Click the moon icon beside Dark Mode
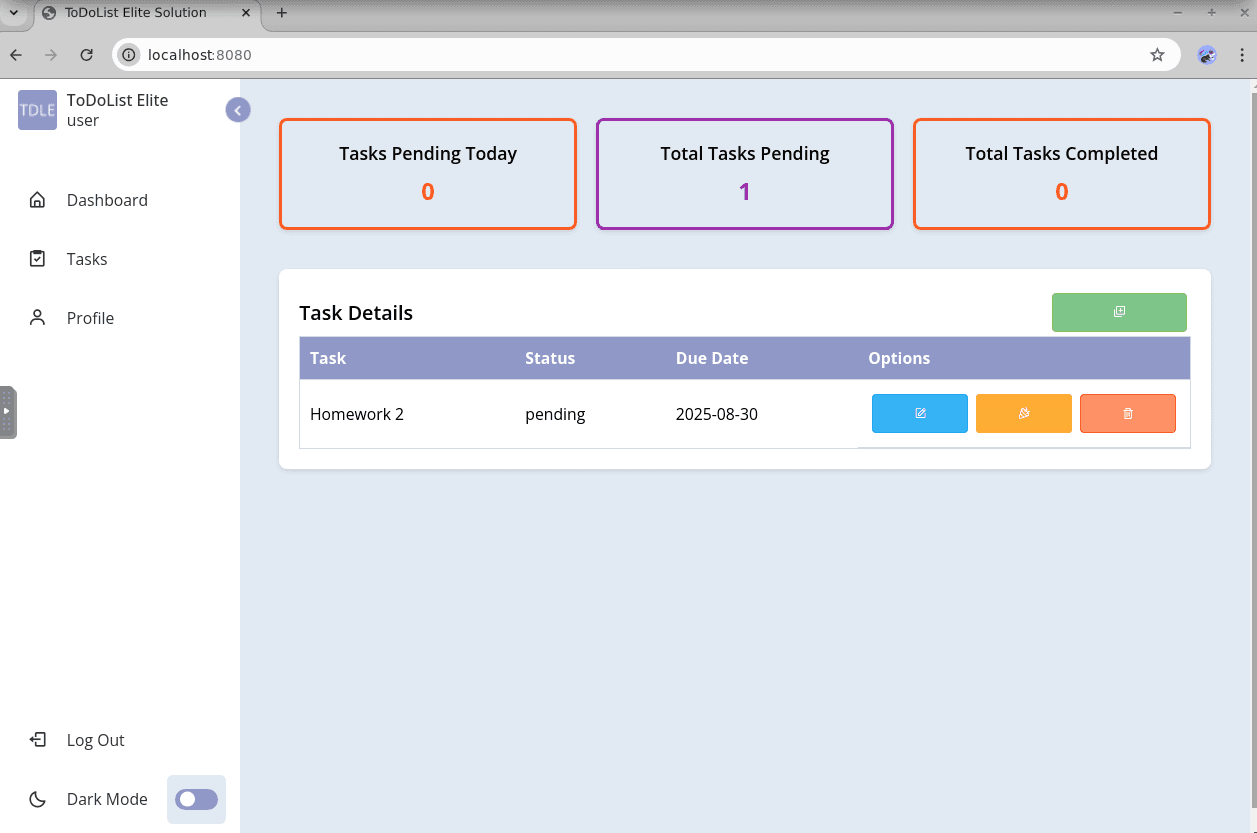 point(37,799)
